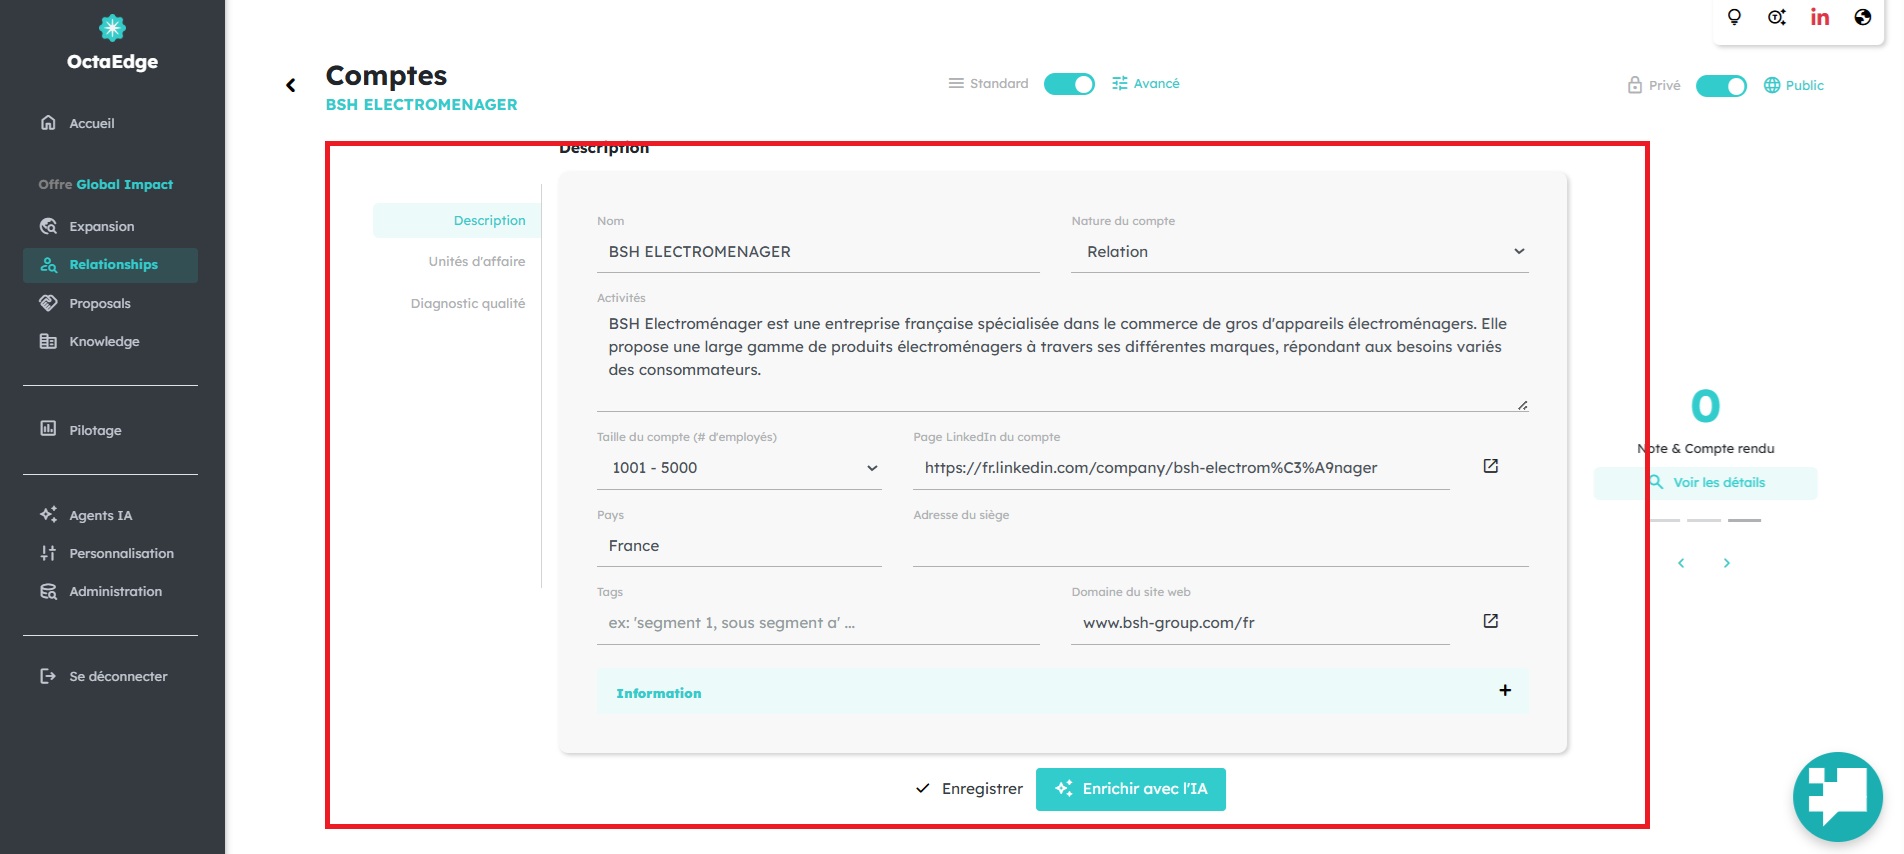1904x854 pixels.
Task: Select the Diagnostic qualité tab
Action: point(457,303)
